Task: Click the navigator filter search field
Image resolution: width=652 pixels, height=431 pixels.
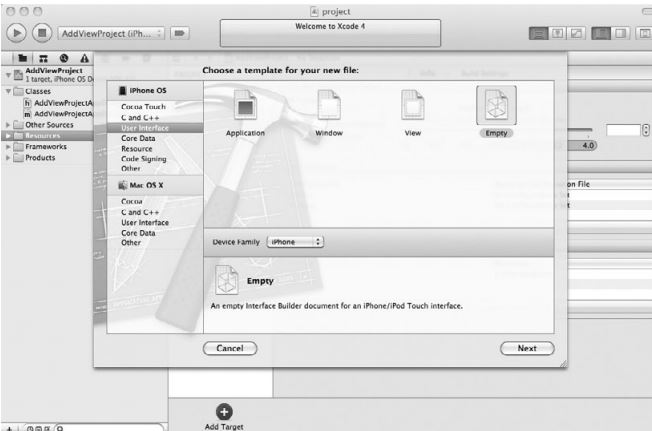Action: 109,427
